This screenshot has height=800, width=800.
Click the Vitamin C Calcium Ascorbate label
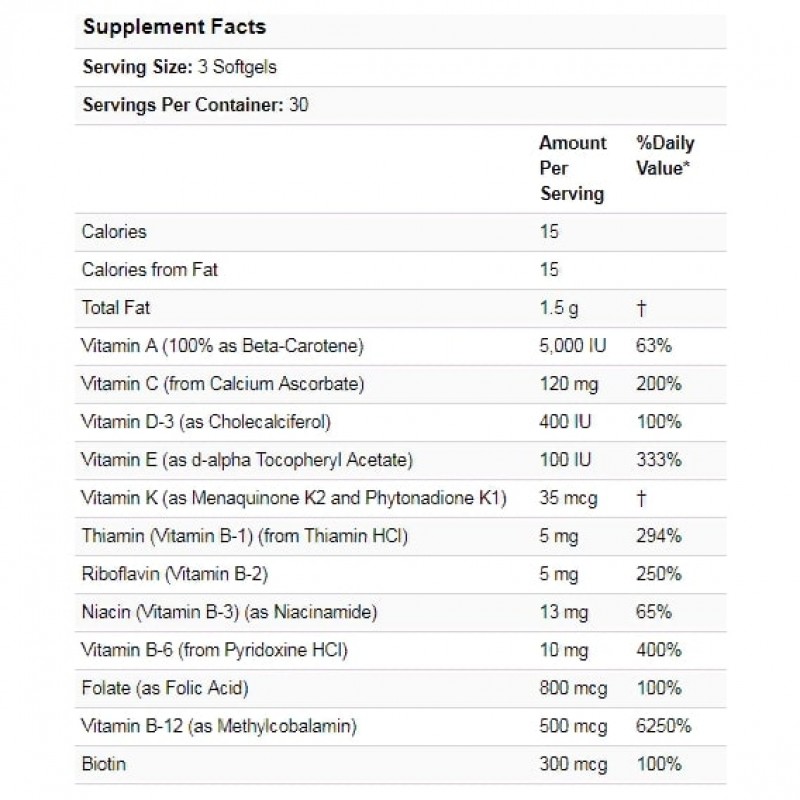click(222, 384)
